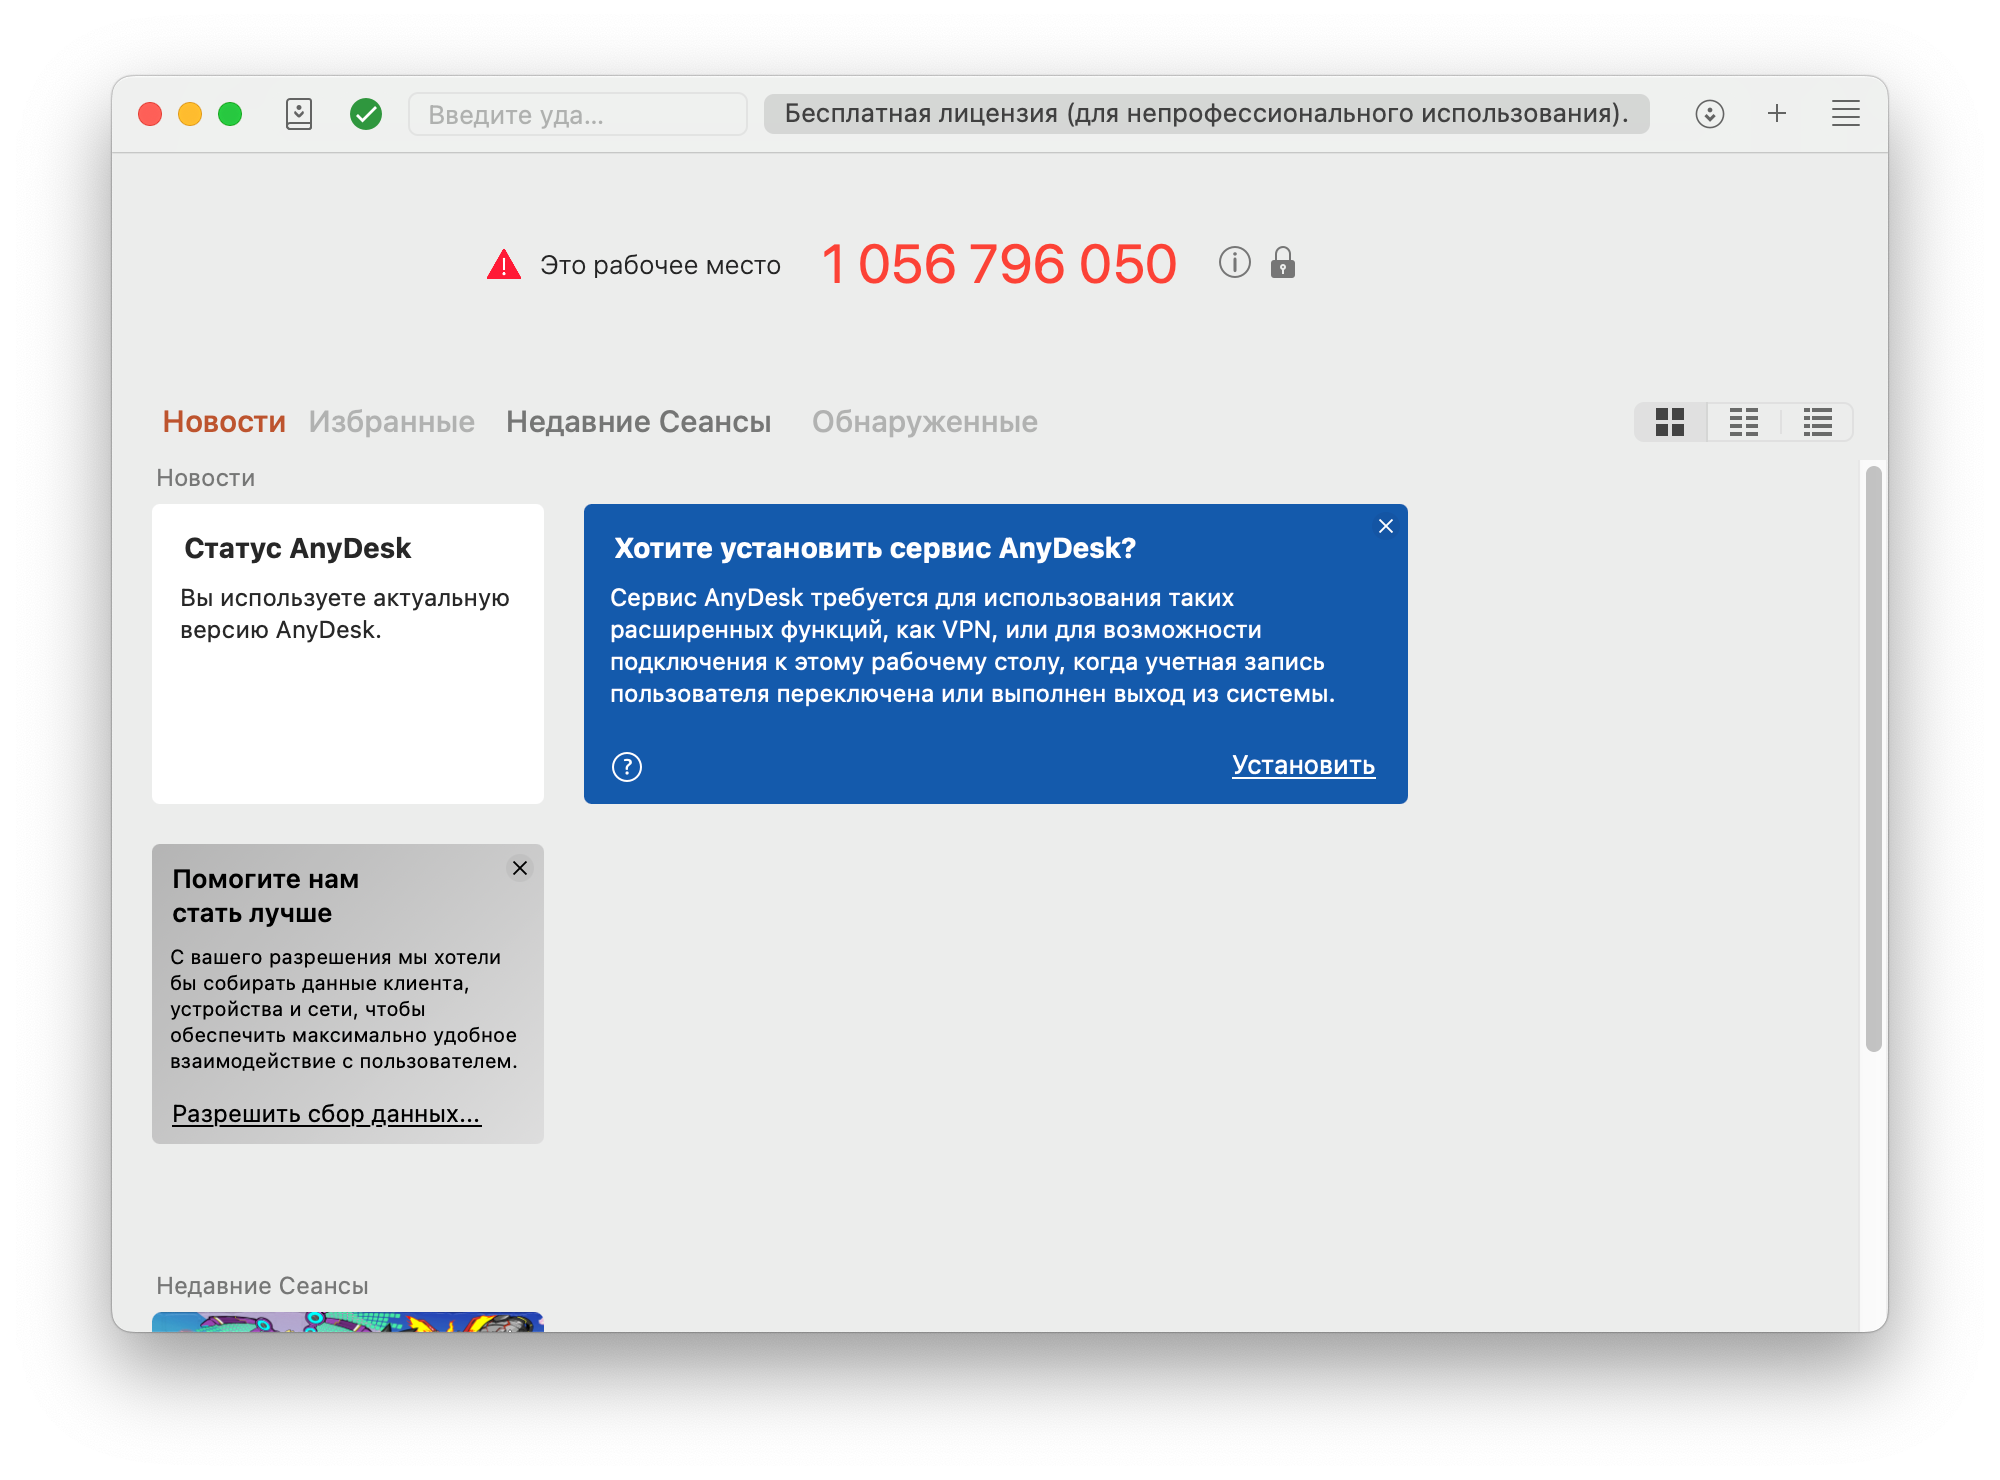The height and width of the screenshot is (1480, 2000).
Task: Click the plus icon for new tab
Action: coord(1777,114)
